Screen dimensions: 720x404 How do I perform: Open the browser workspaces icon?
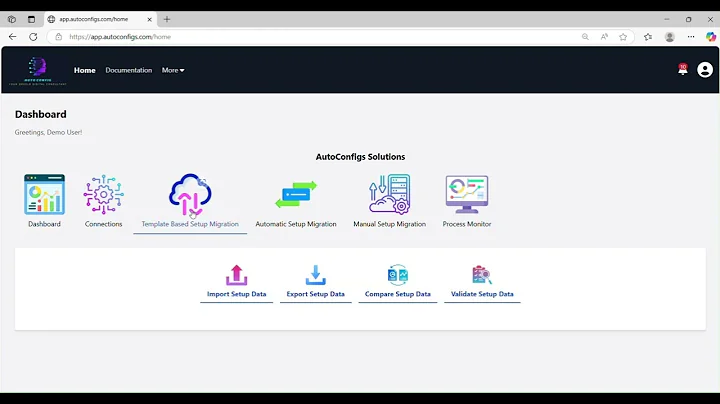[x=12, y=19]
